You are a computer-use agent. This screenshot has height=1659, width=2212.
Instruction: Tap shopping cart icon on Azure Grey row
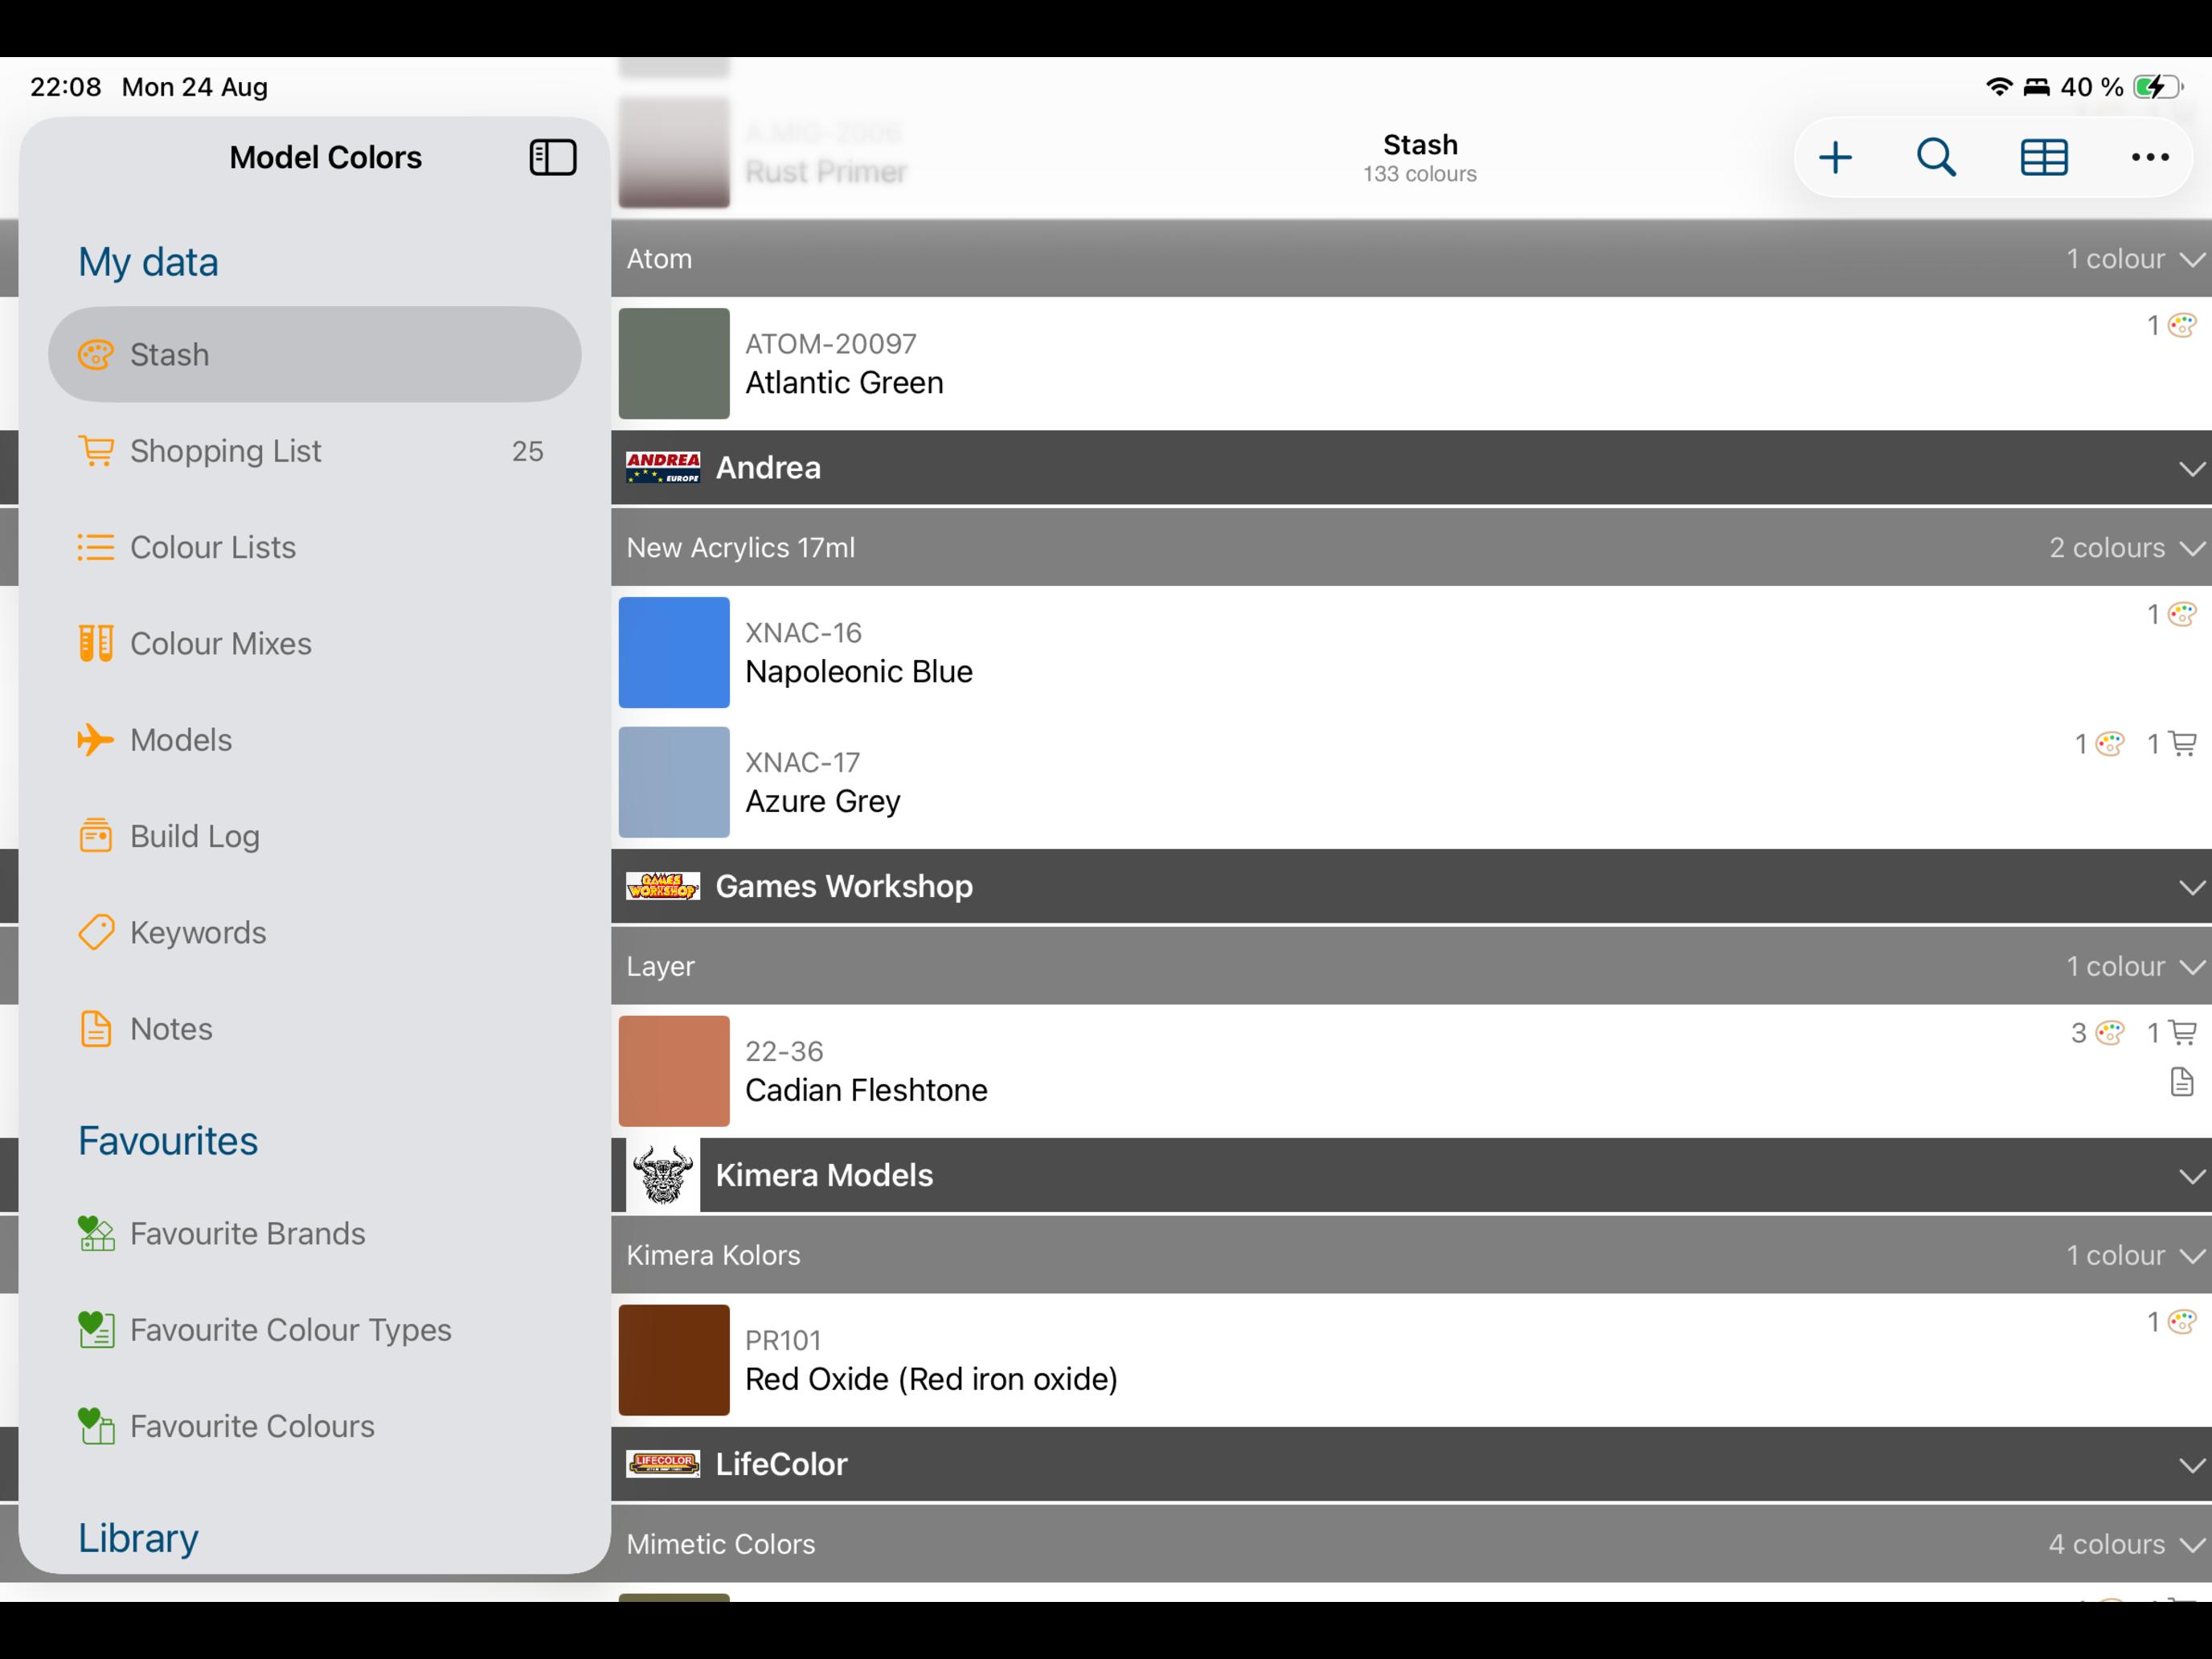(x=2183, y=744)
